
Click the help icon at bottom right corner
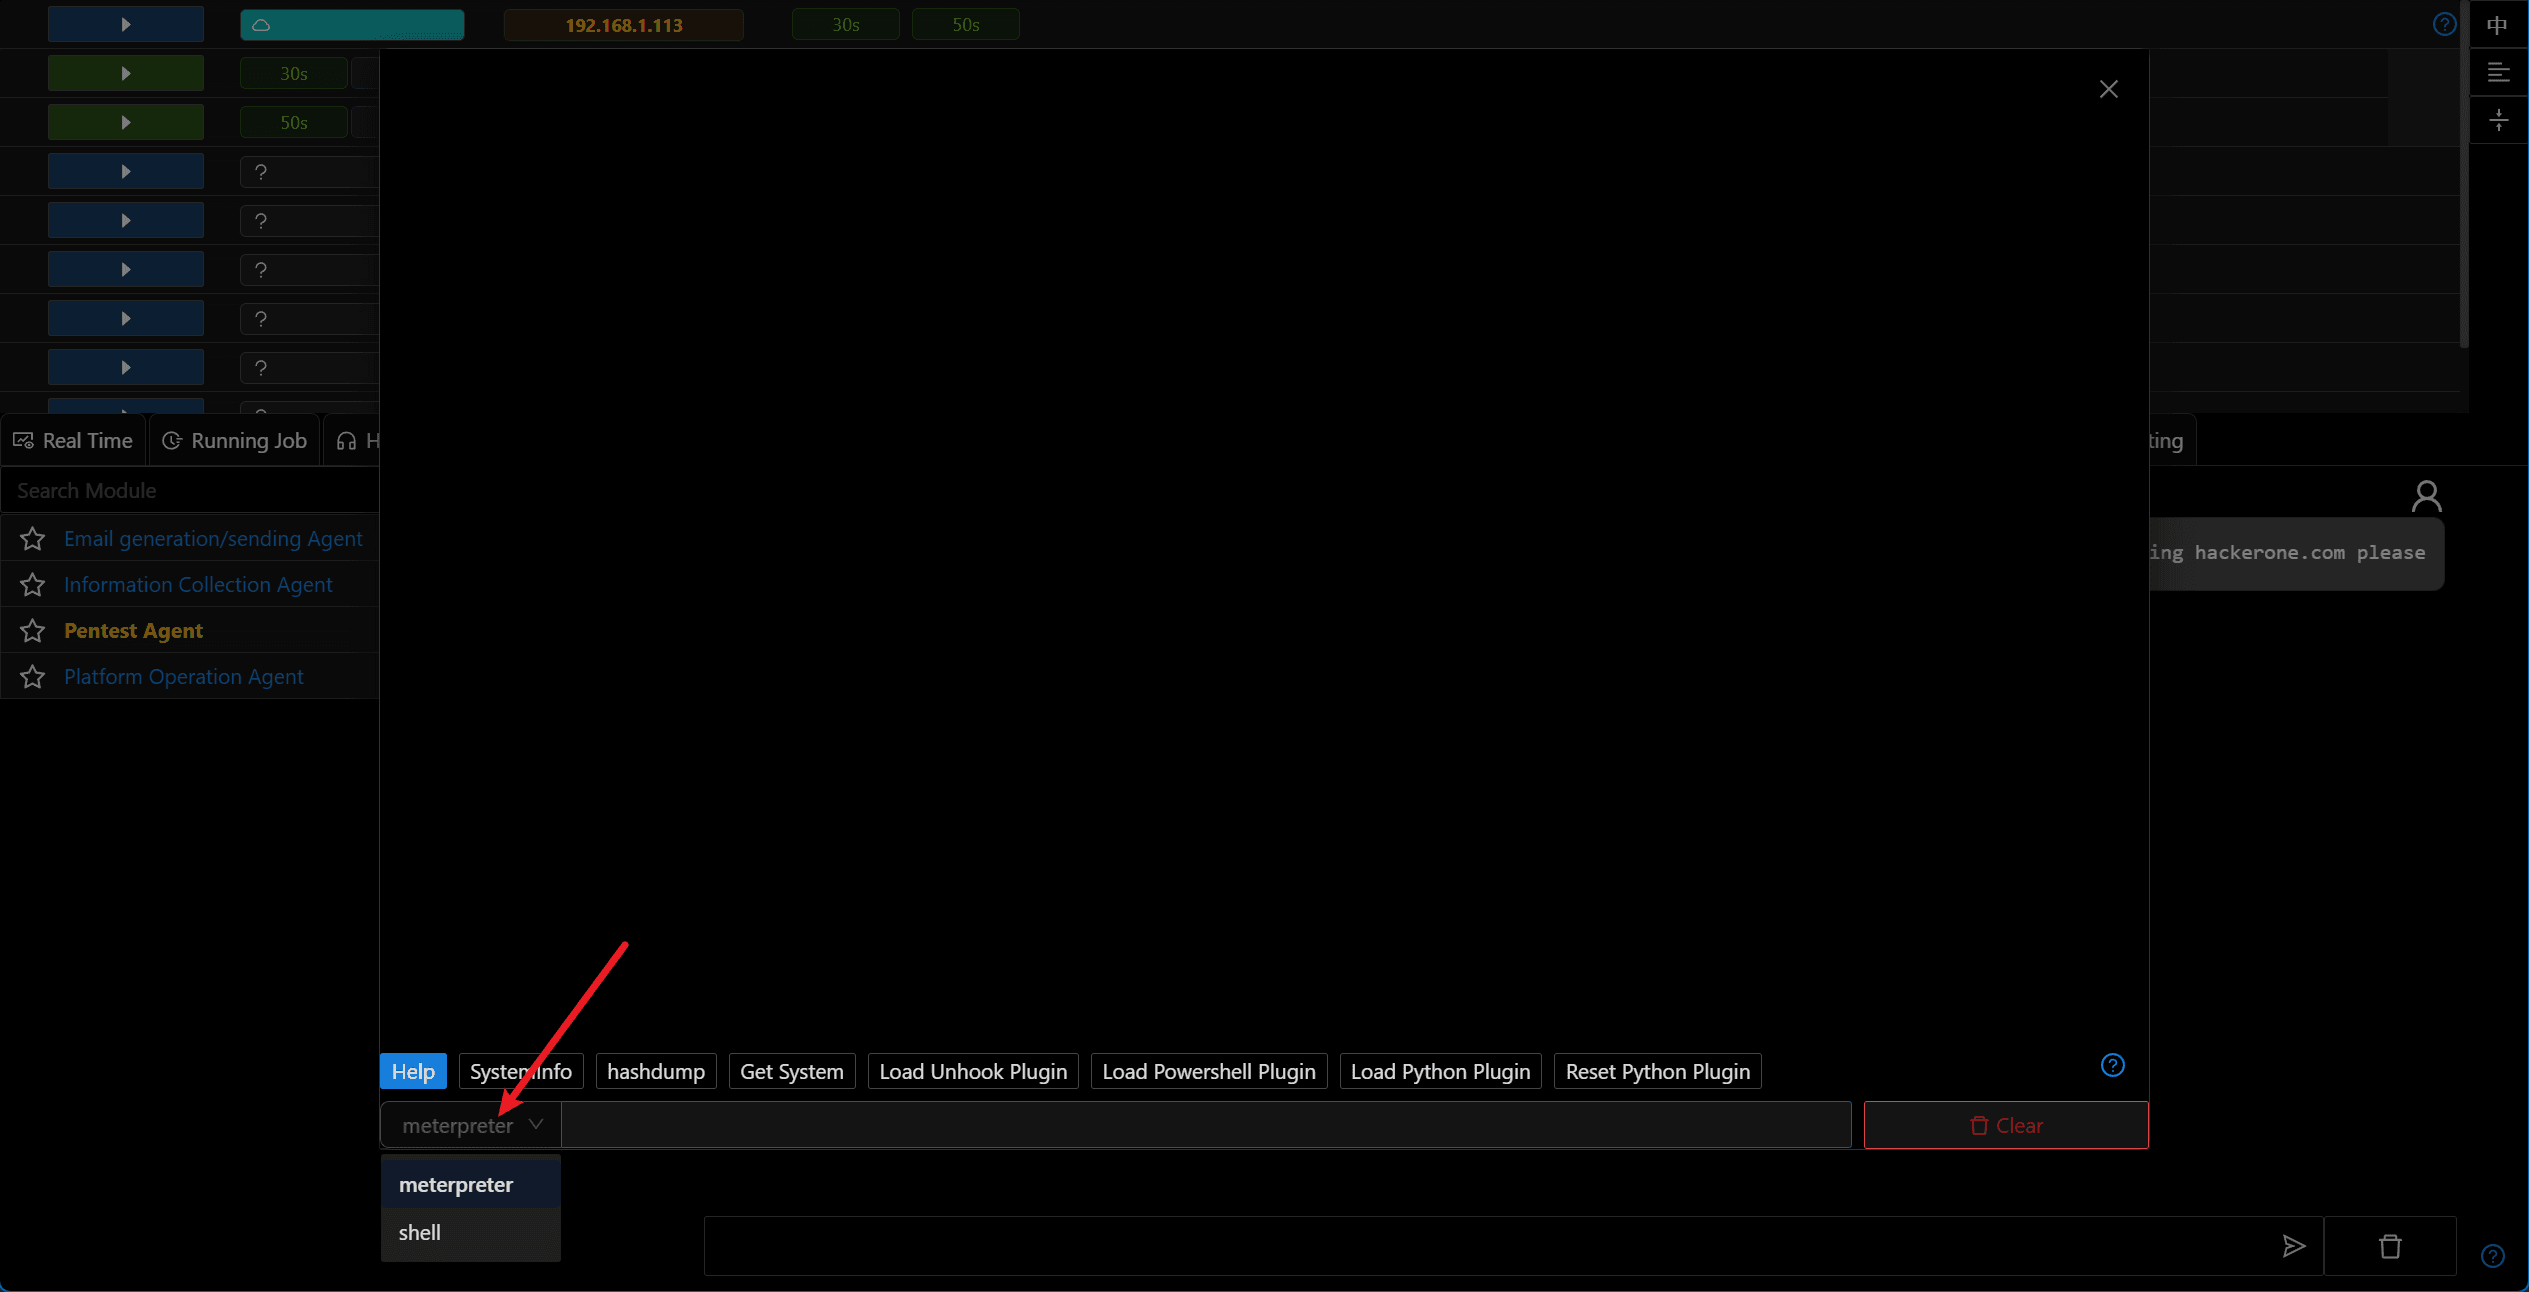point(2492,1256)
